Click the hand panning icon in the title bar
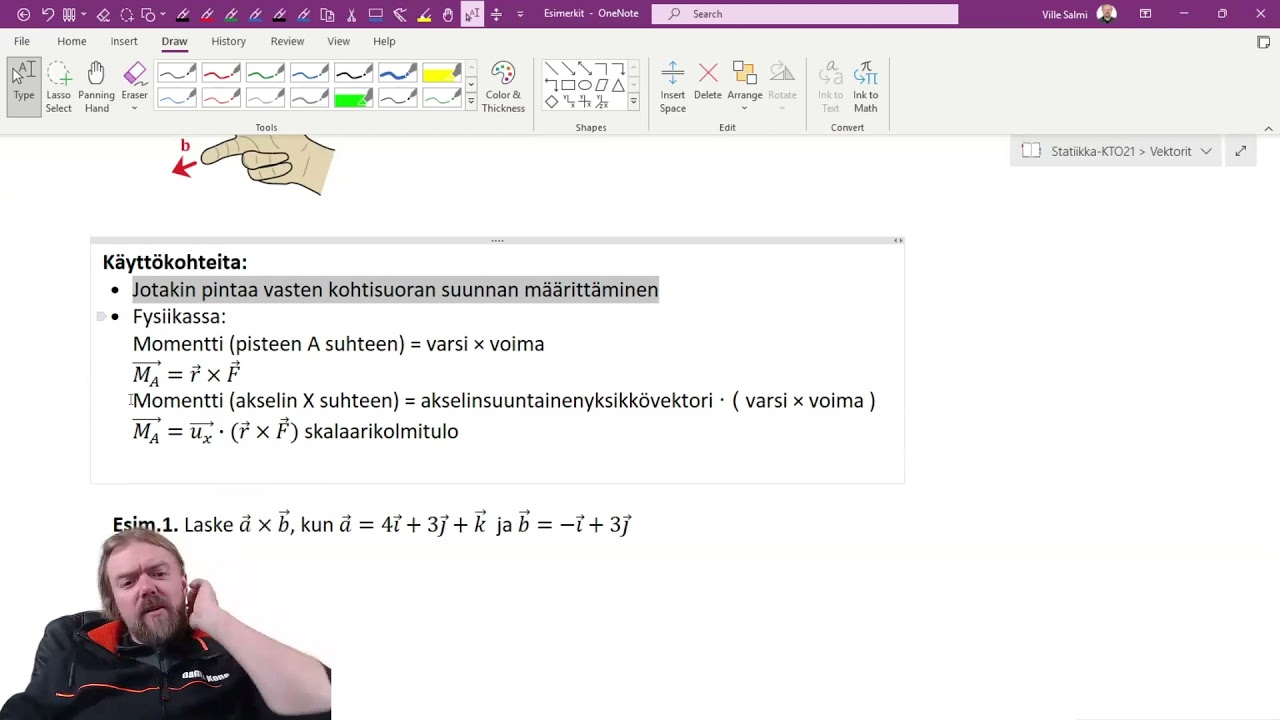This screenshot has width=1280, height=720. pos(447,14)
